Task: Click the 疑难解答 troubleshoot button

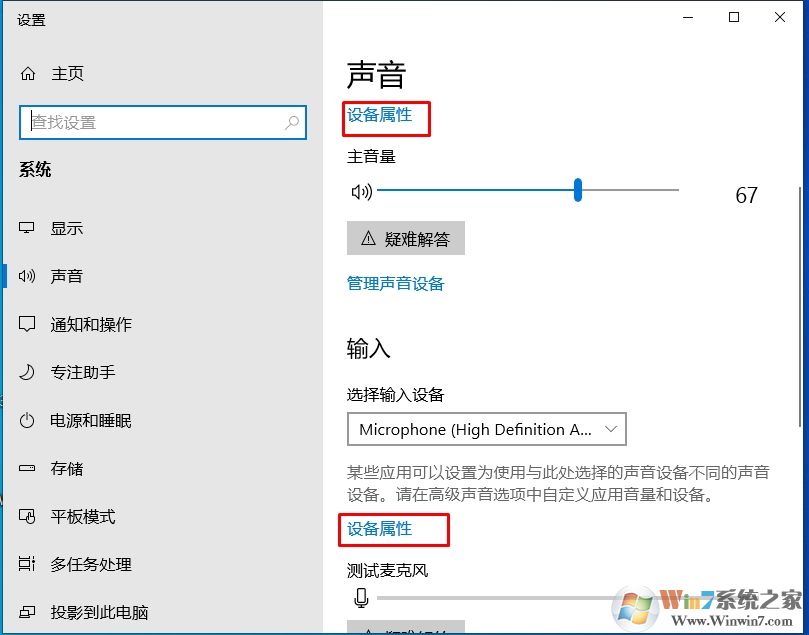Action: 405,238
